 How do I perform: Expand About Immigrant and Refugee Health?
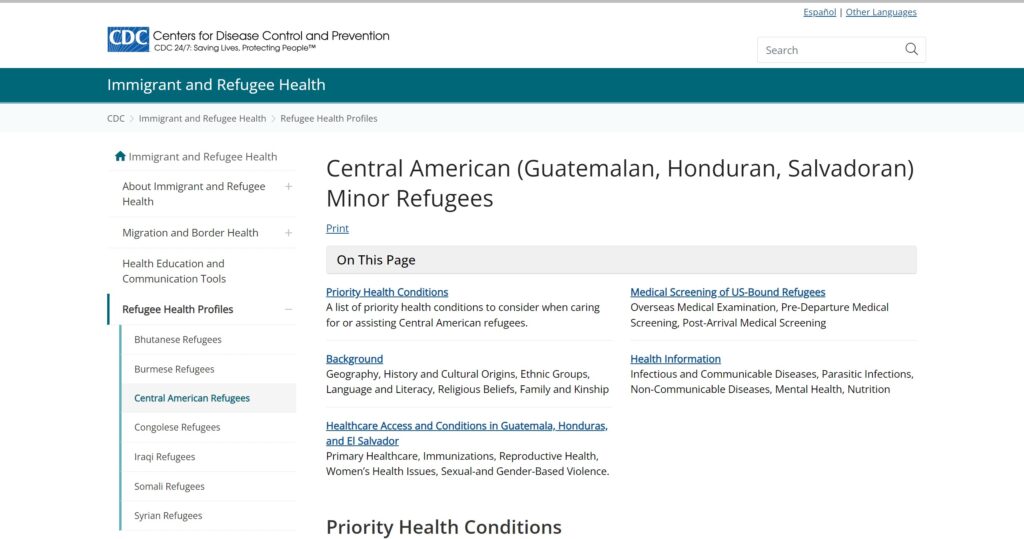click(288, 187)
